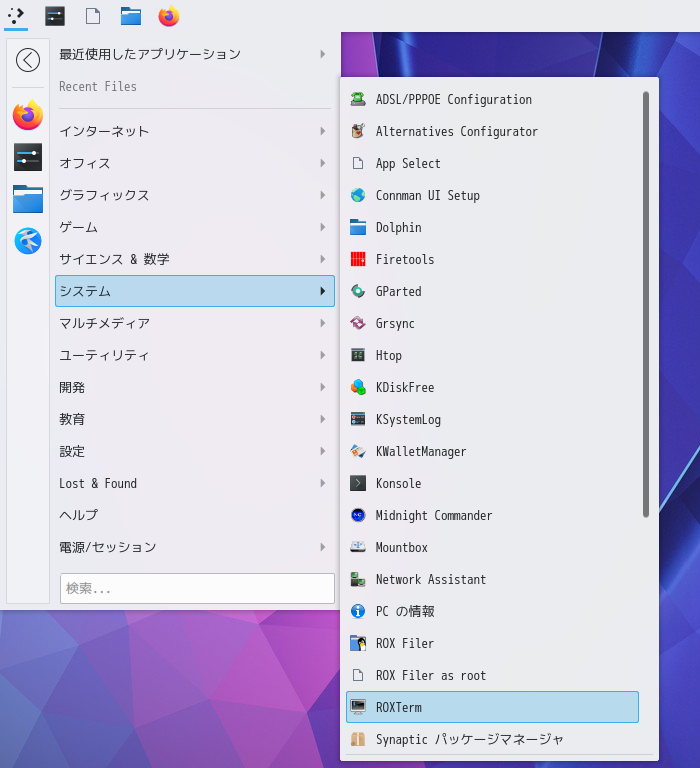Open Network Assistant by its label
Screen dimensions: 700x768
(431, 579)
